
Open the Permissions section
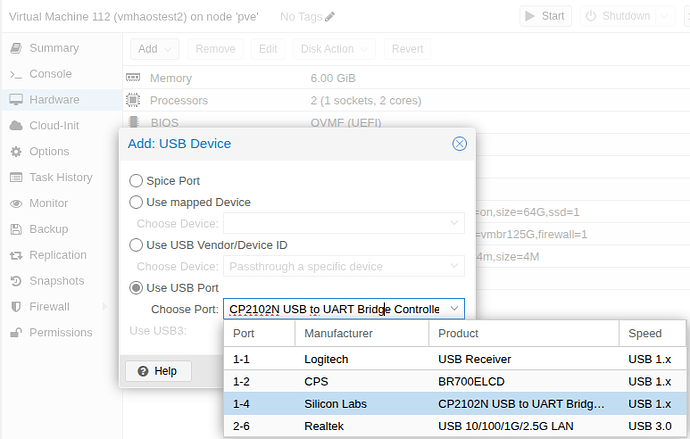tap(60, 332)
